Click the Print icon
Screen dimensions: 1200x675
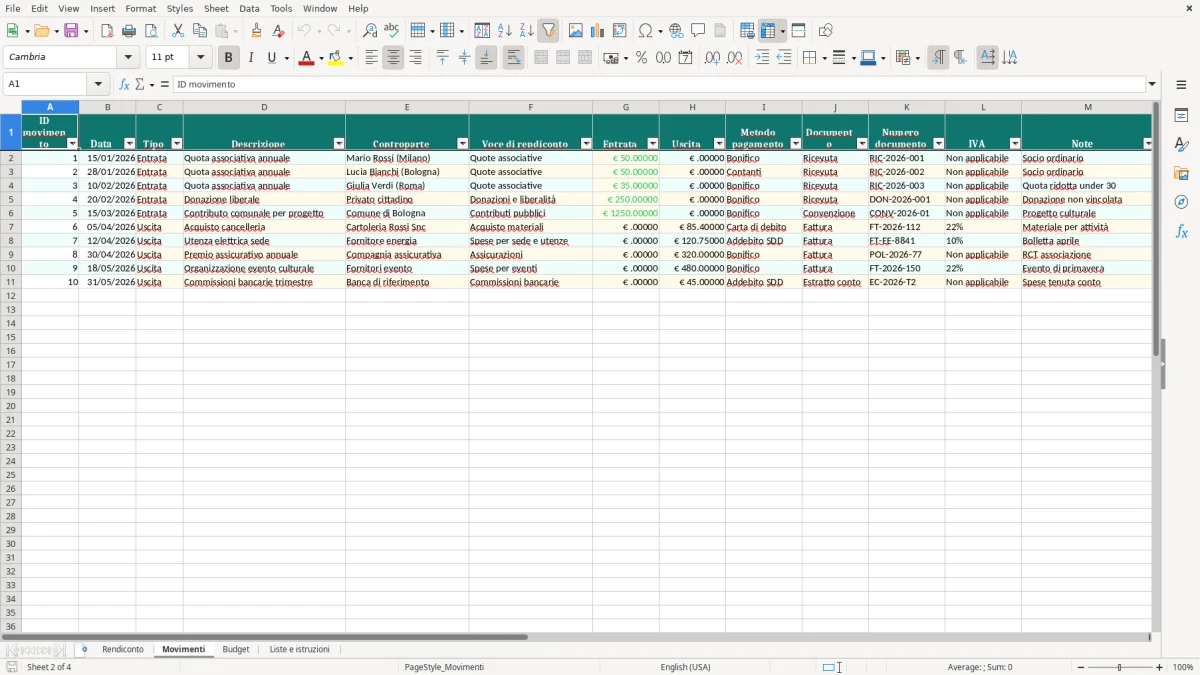[x=129, y=31]
